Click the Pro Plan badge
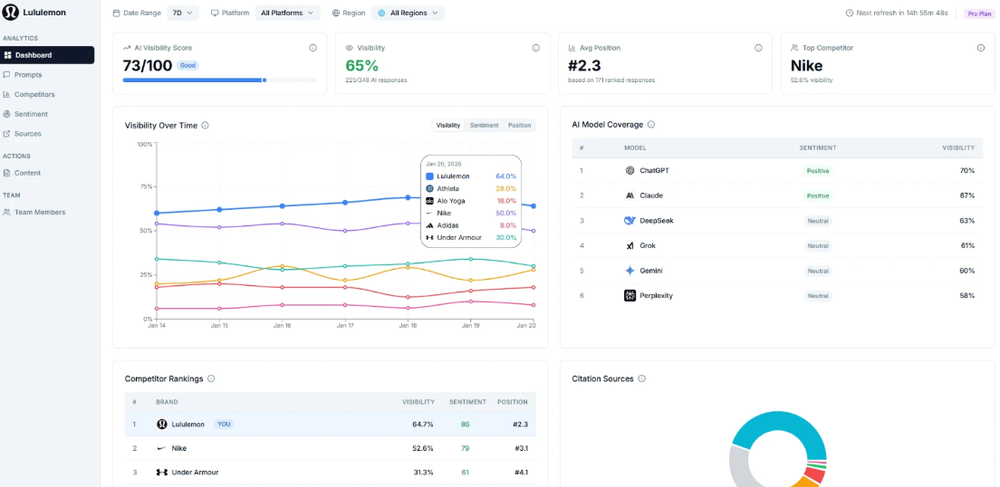Viewport: 1000px width, 487px height. point(979,13)
